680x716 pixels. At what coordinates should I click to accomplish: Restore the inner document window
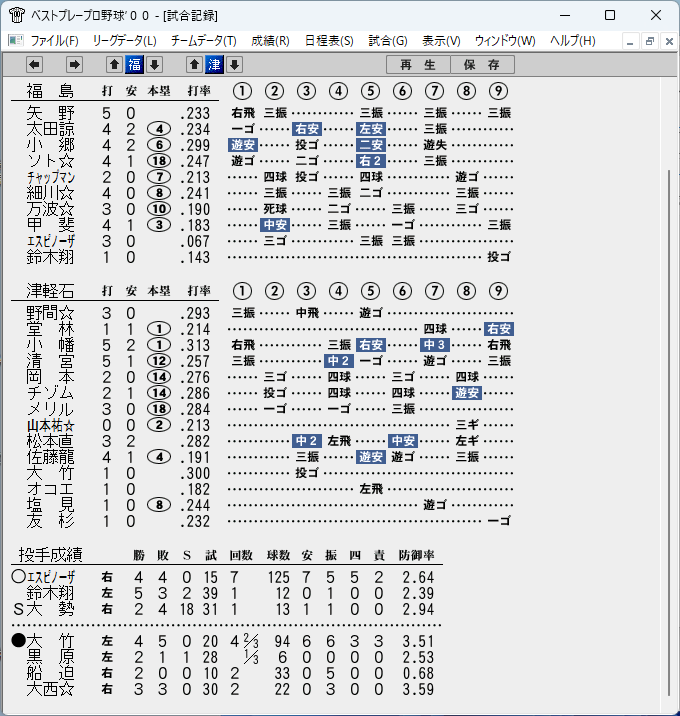click(649, 42)
